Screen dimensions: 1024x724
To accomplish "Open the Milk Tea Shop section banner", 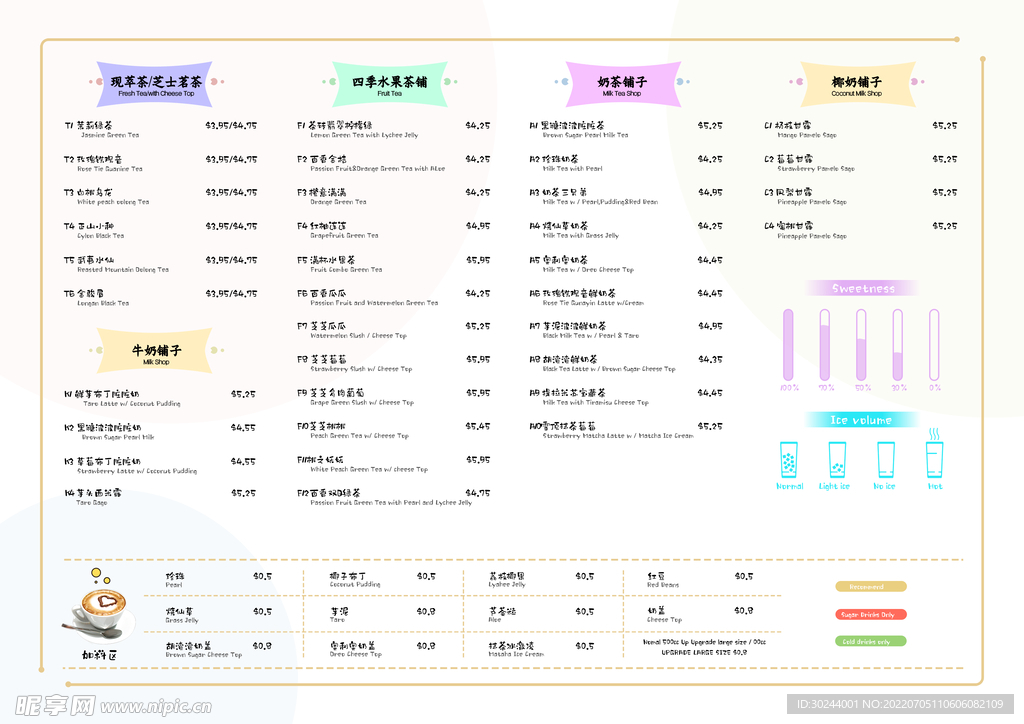I will coord(622,84).
